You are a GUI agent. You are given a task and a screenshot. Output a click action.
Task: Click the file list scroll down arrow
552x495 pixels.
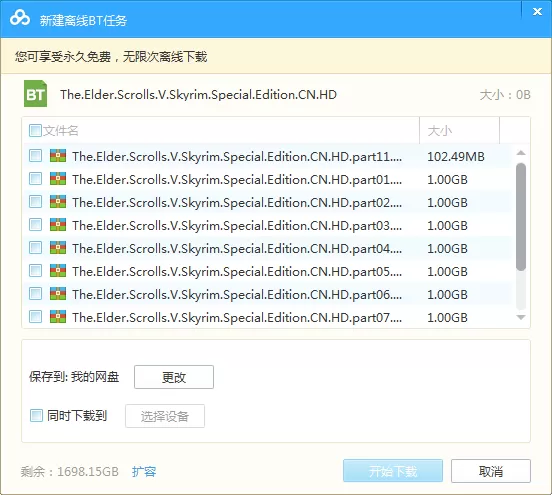coord(521,318)
